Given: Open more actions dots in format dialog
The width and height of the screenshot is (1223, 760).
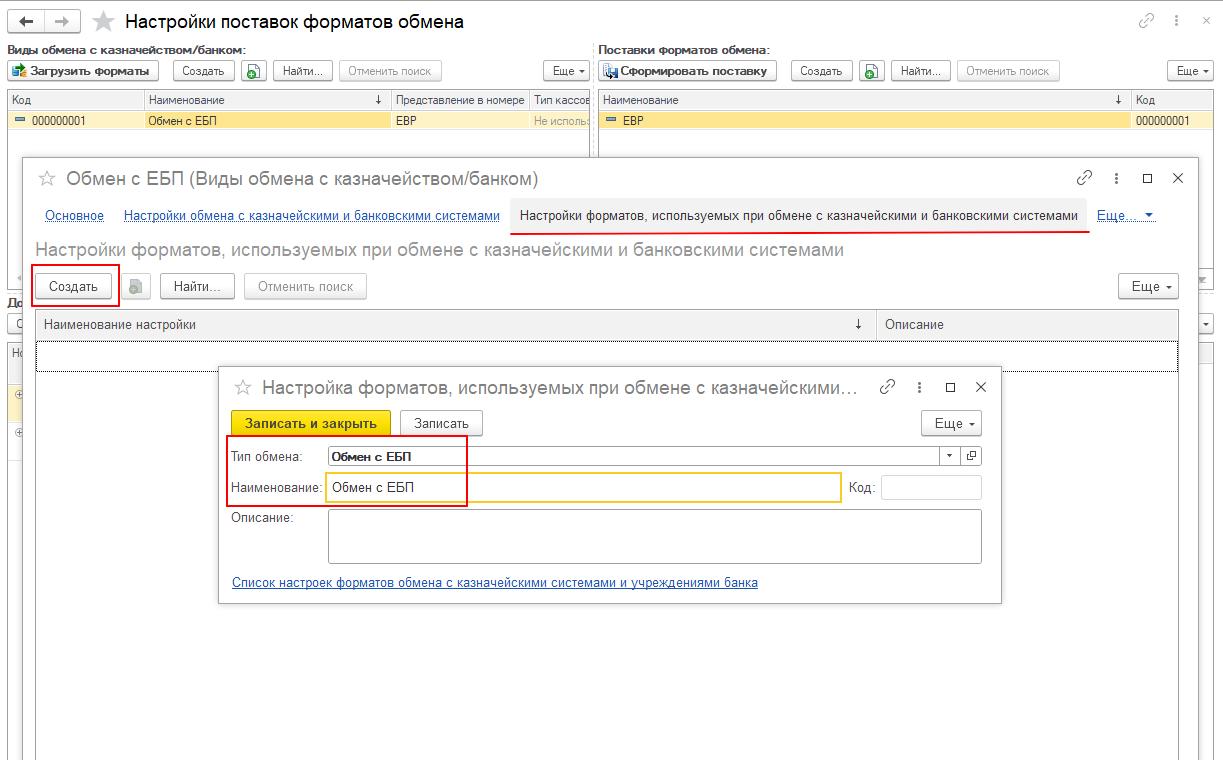Looking at the screenshot, I should point(918,387).
